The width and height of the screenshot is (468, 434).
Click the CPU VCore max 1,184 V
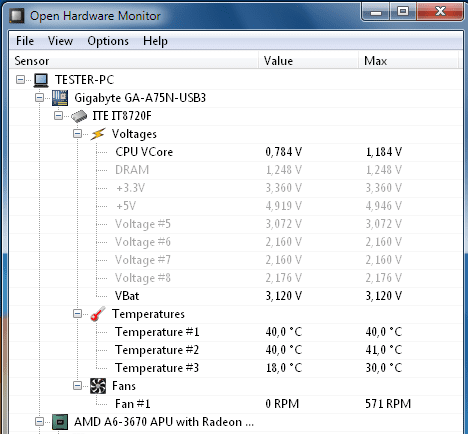[x=384, y=152]
